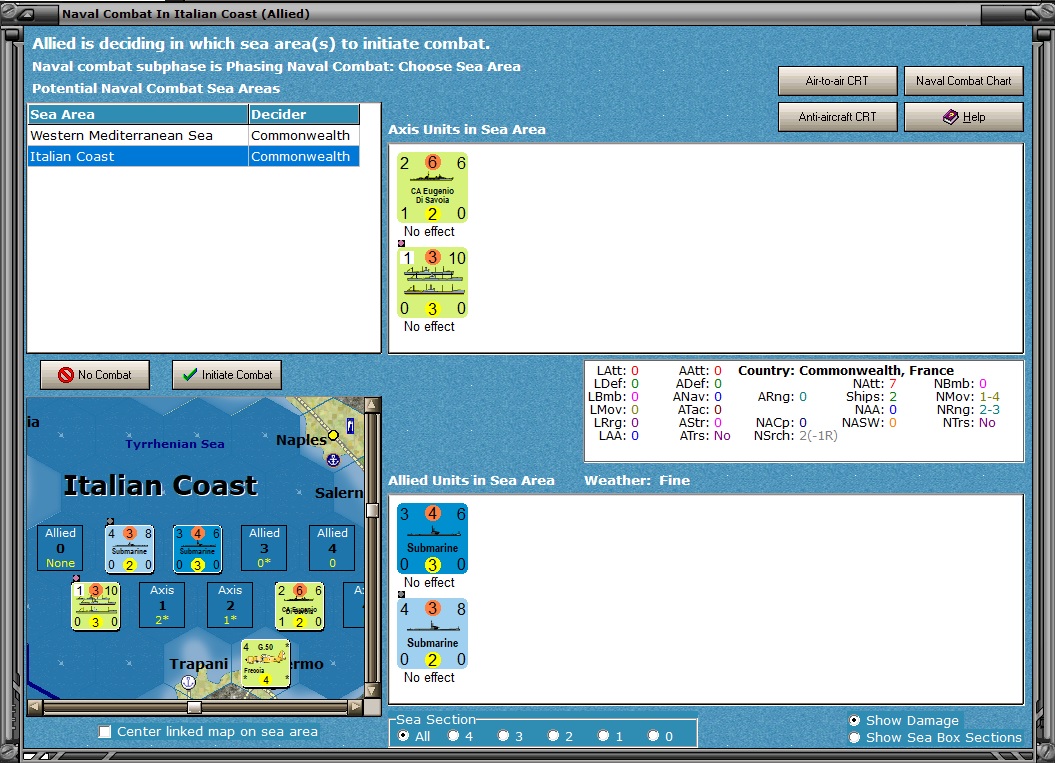Click Trapani port anchor icon on map
The width and height of the screenshot is (1055, 763).
pyautogui.click(x=188, y=682)
